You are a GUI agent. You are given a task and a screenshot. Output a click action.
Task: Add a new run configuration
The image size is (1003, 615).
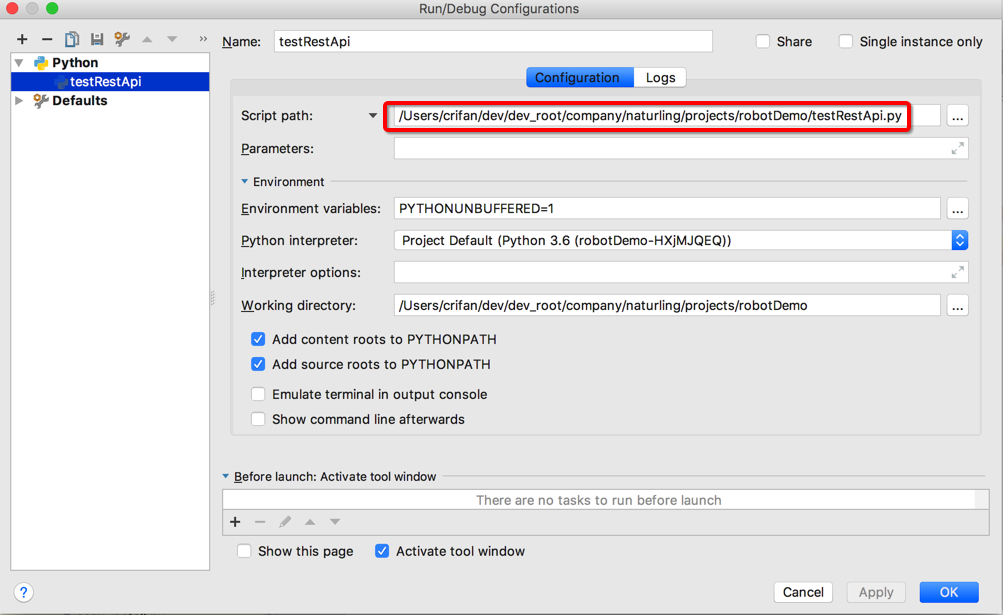pos(22,40)
